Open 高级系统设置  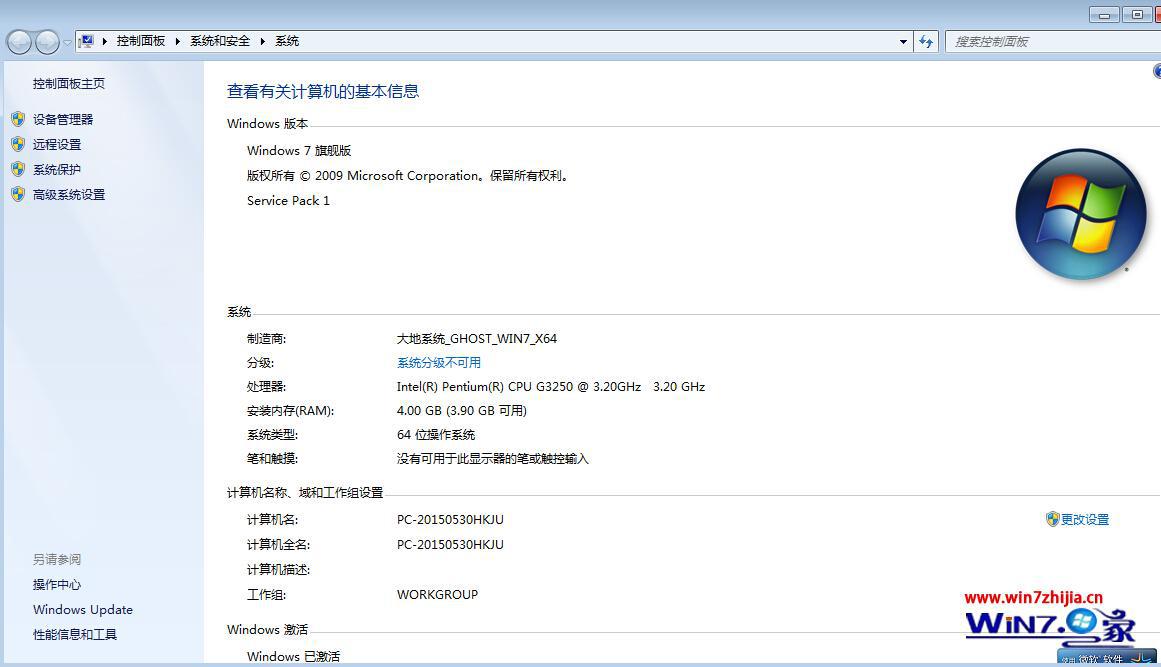click(x=69, y=195)
